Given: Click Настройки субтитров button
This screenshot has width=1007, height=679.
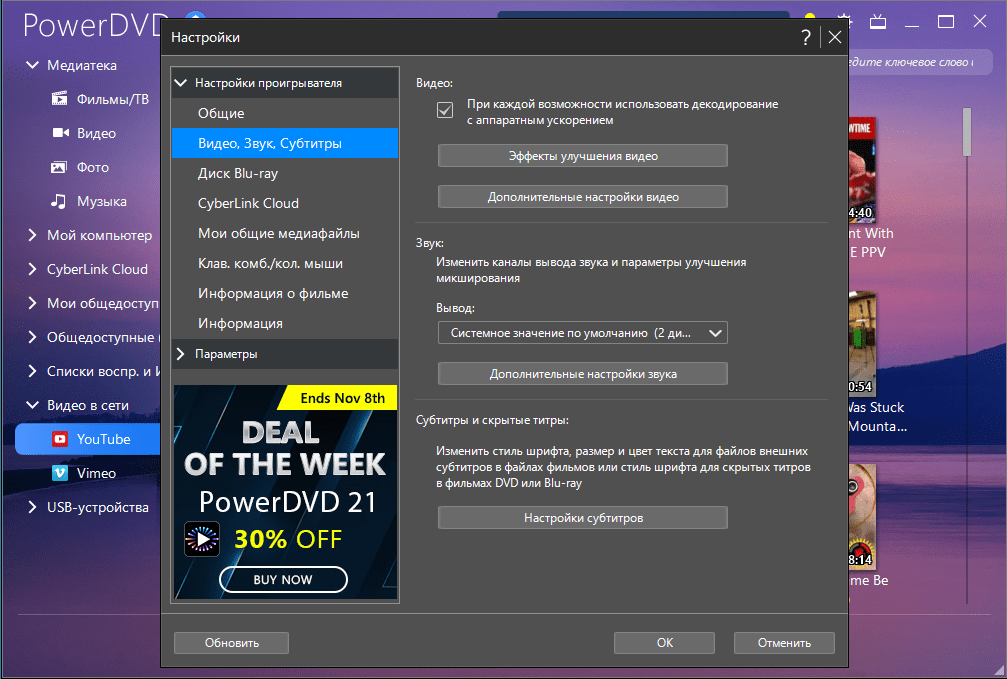Looking at the screenshot, I should (582, 518).
